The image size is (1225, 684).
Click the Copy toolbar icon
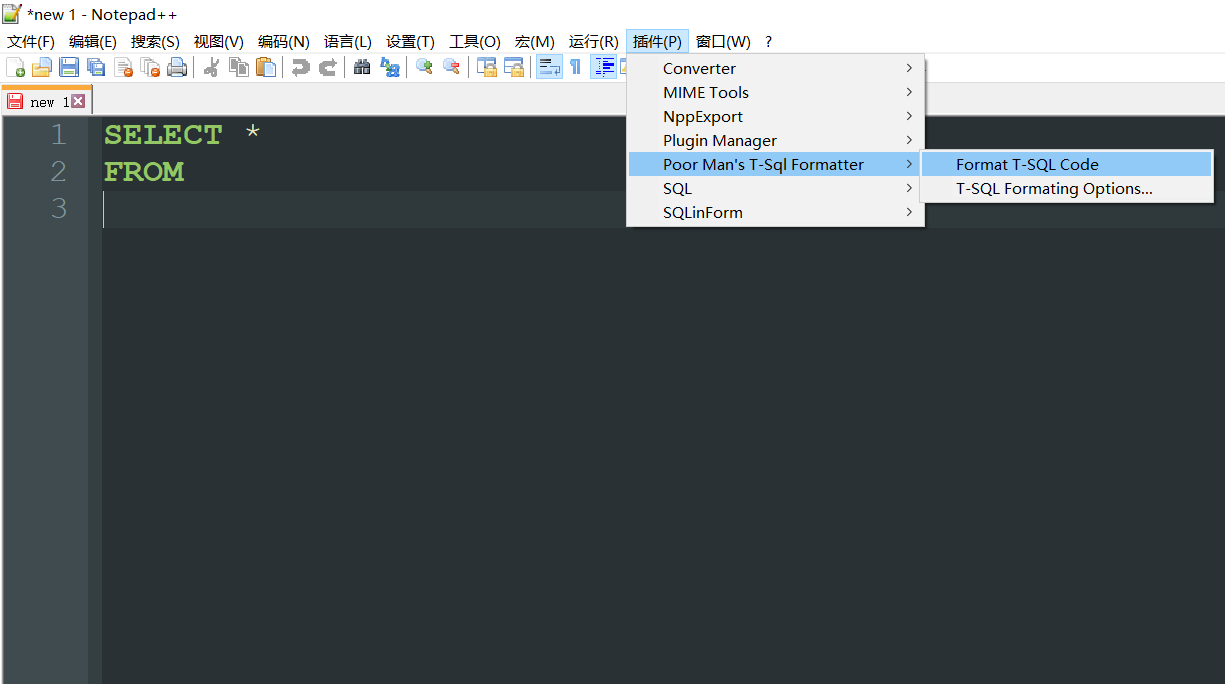click(x=239, y=67)
